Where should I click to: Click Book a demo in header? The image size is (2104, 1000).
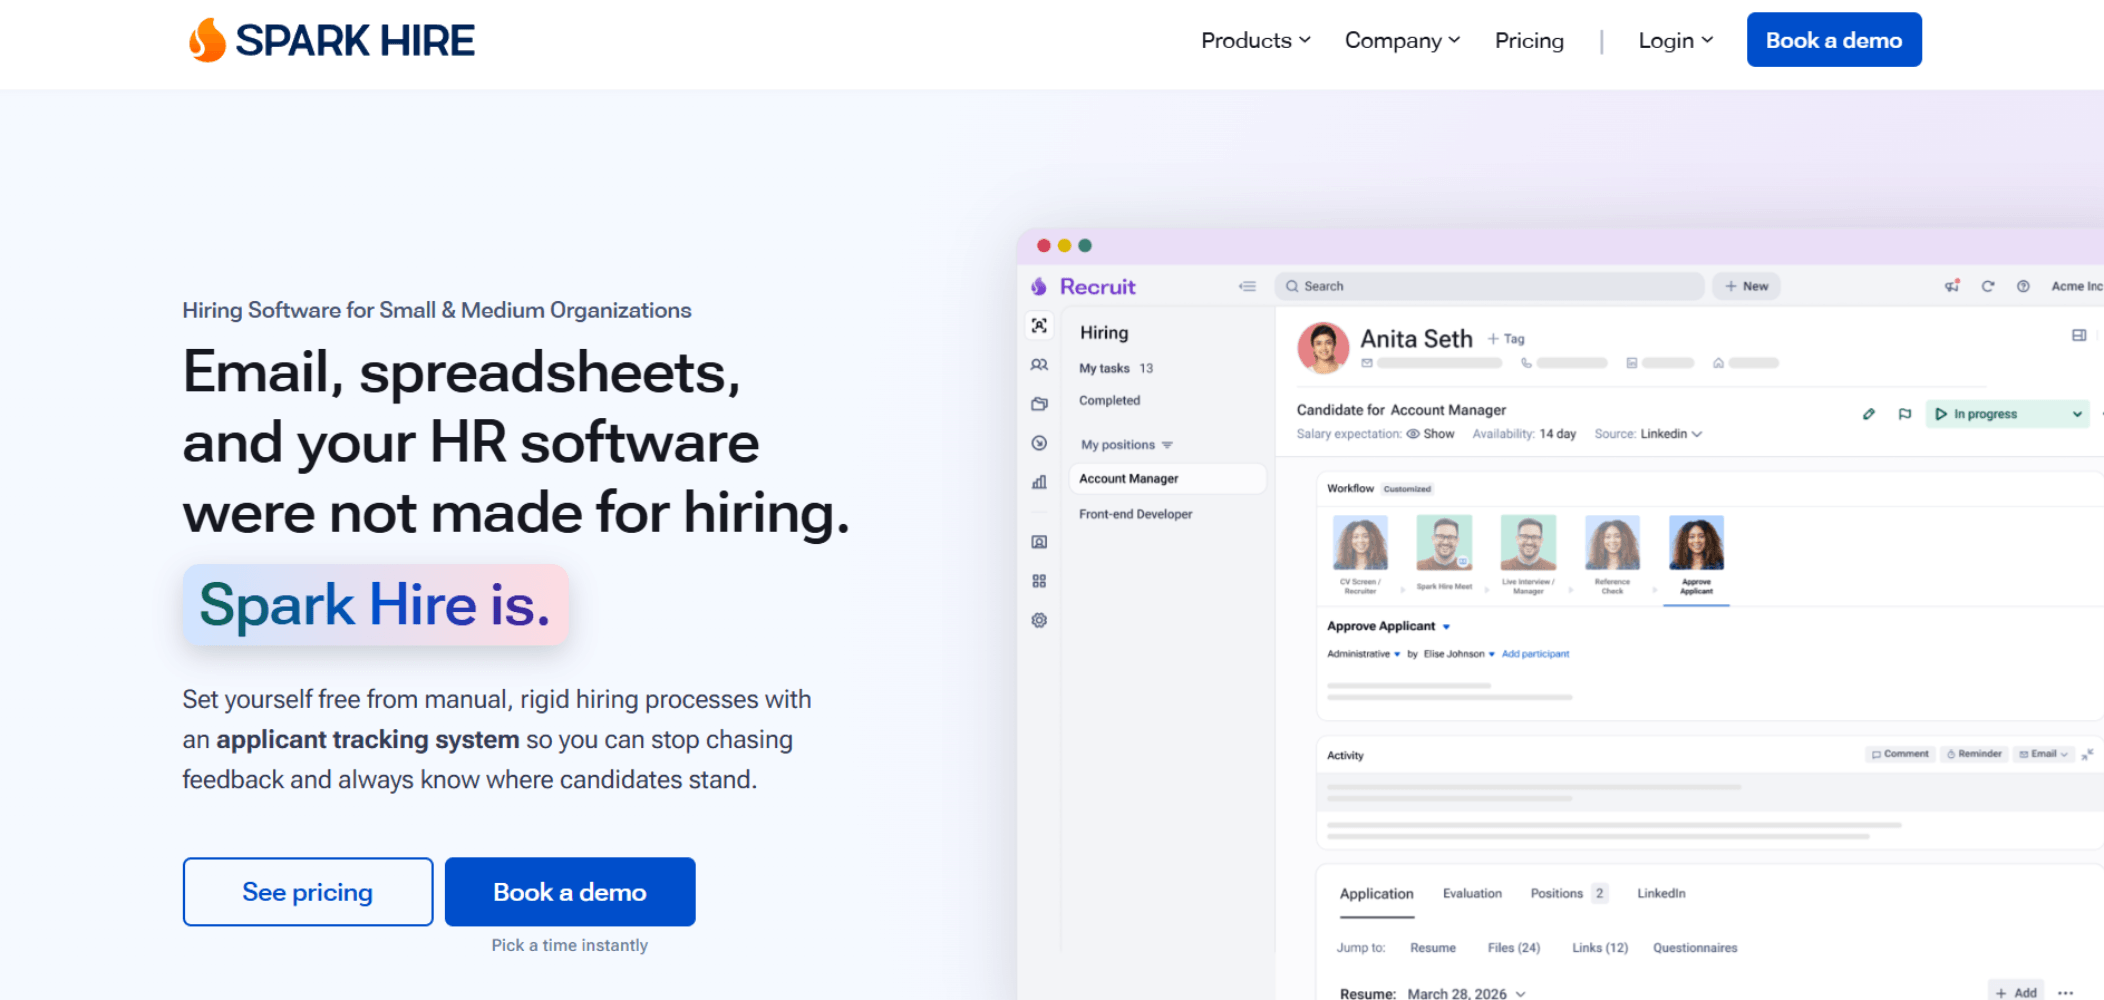pyautogui.click(x=1834, y=40)
